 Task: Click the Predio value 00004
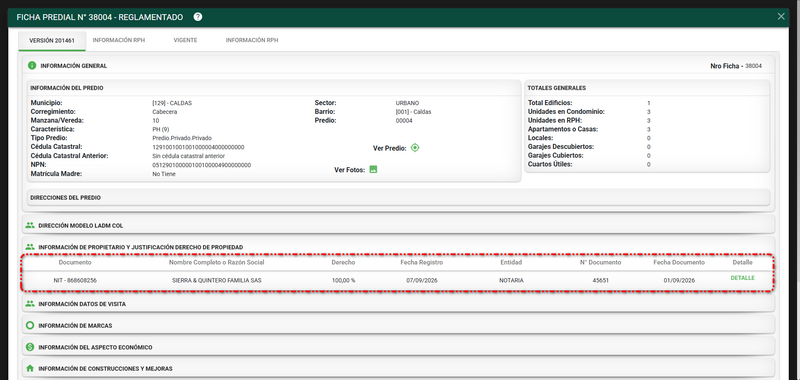404,121
